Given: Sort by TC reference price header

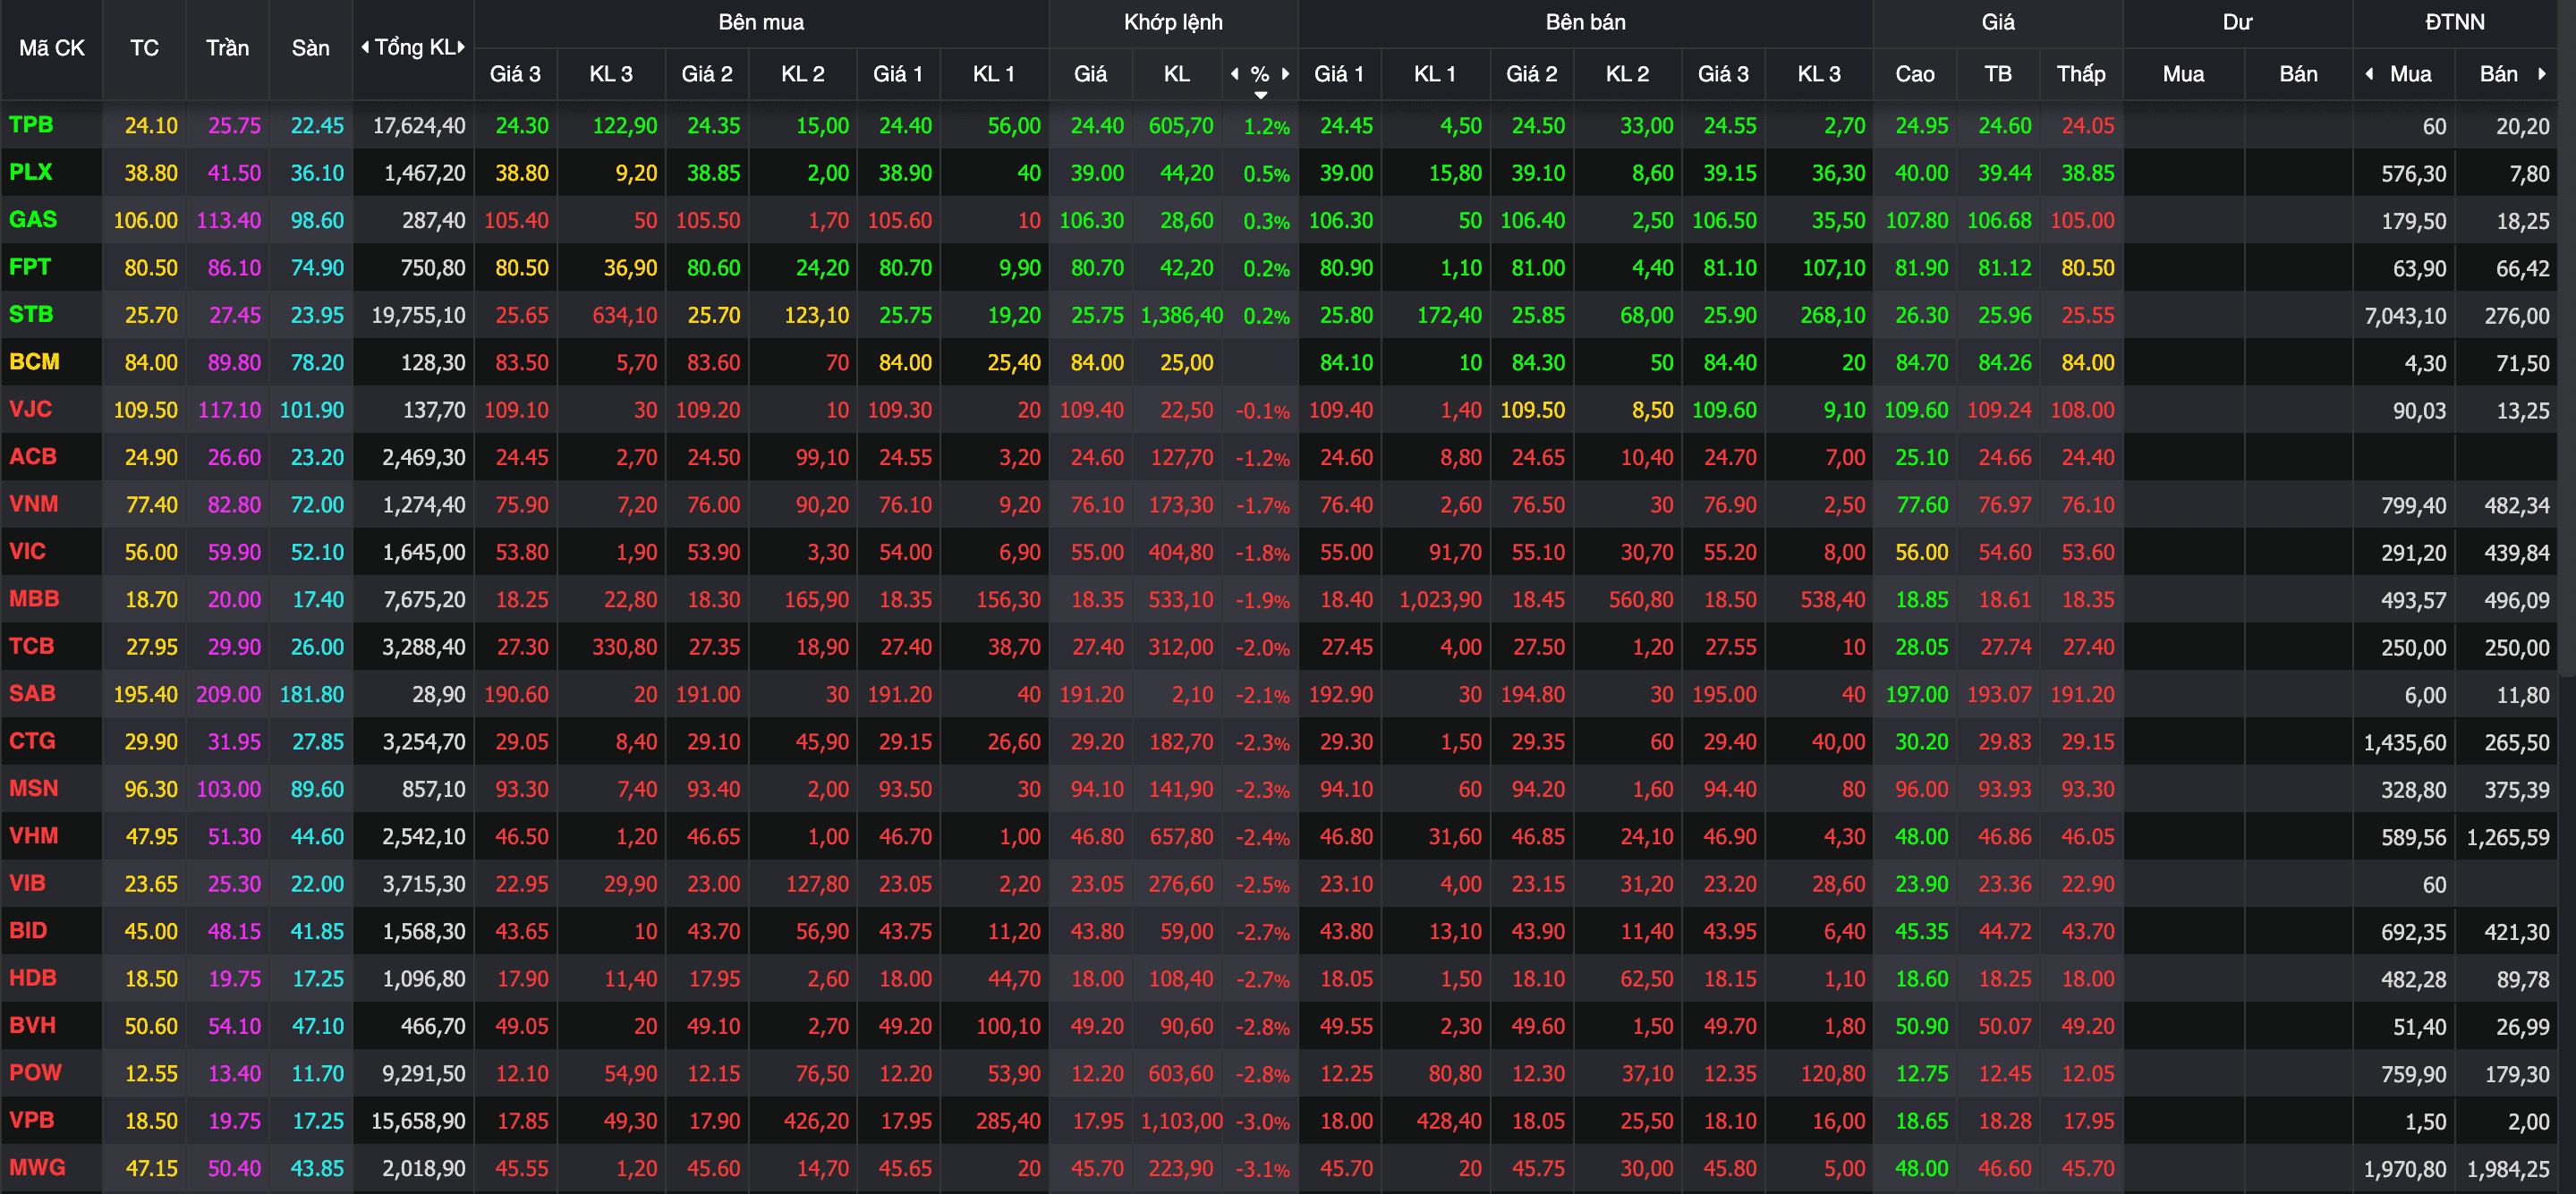Looking at the screenshot, I should 144,47.
